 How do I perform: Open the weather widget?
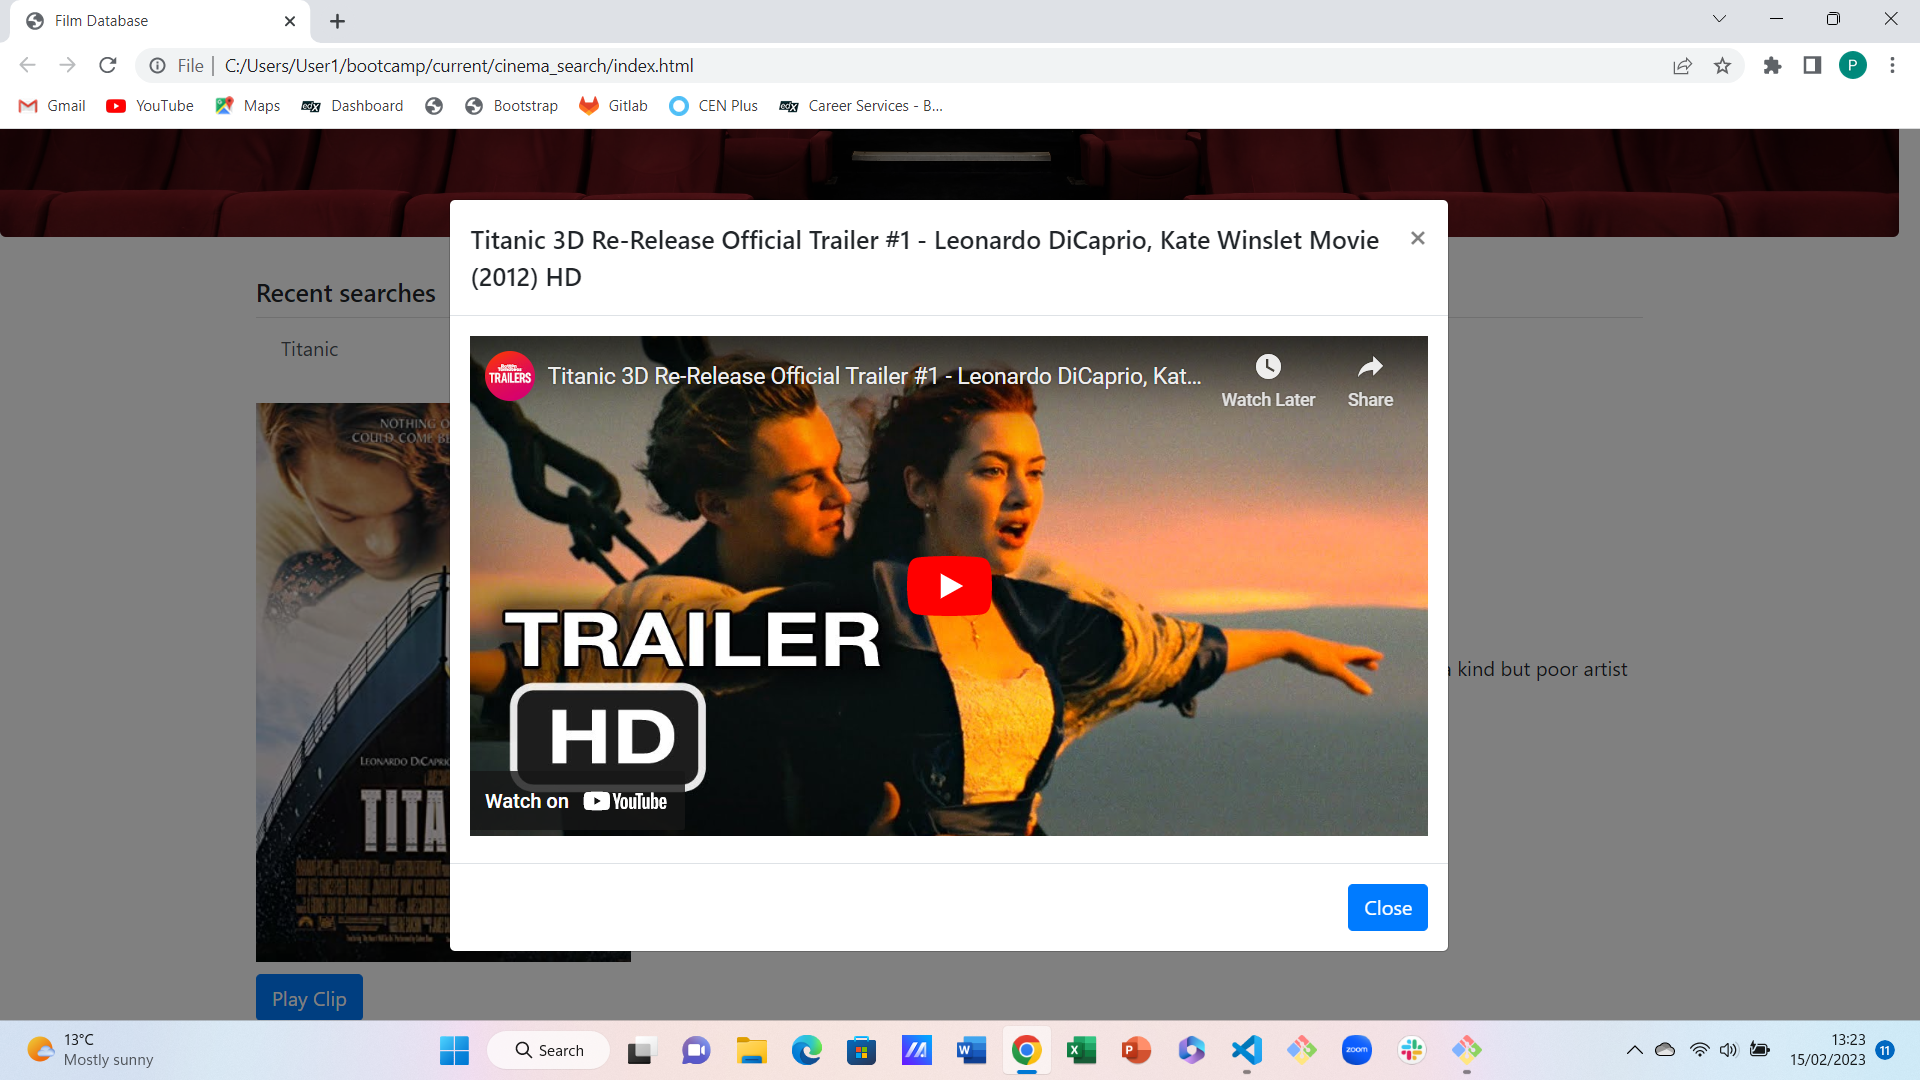tap(90, 1050)
